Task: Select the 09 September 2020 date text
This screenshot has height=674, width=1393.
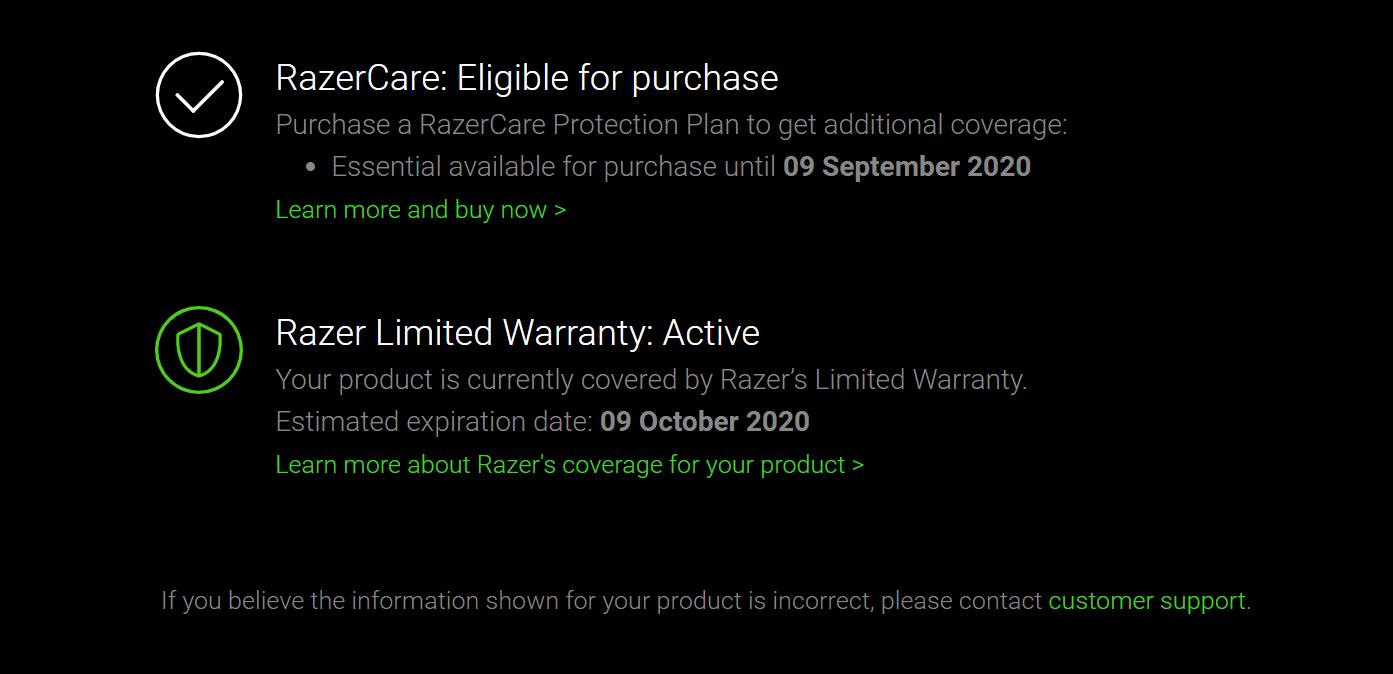Action: 907,166
